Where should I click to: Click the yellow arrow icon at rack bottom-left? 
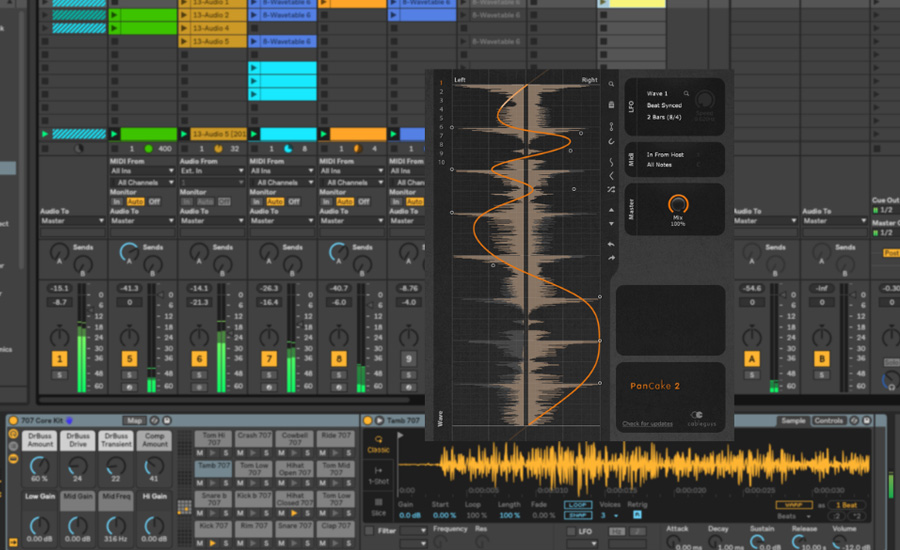click(x=13, y=541)
